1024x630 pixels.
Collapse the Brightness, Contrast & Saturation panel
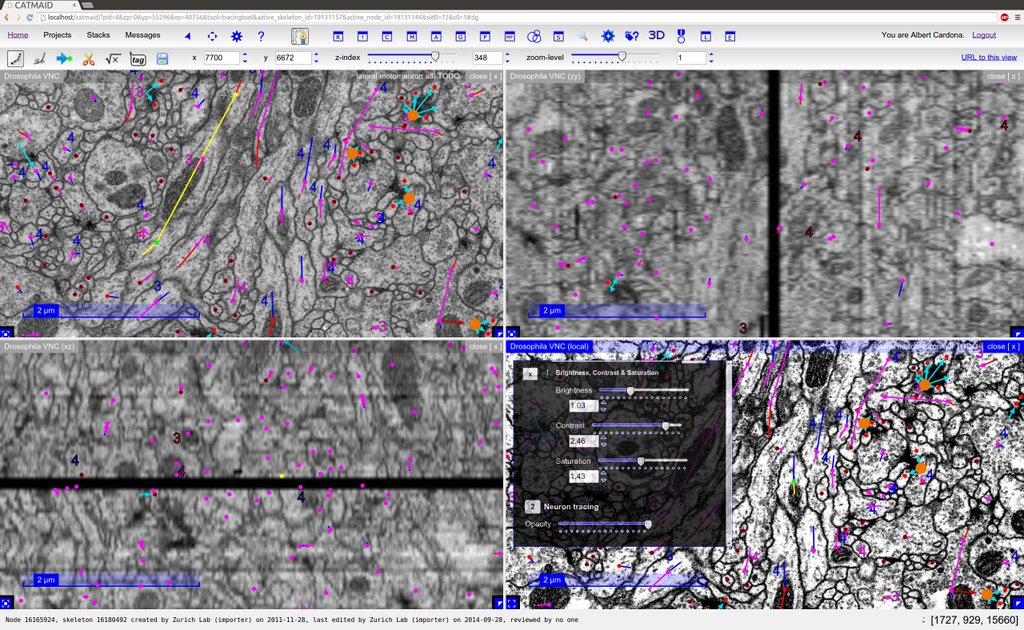[x=530, y=373]
